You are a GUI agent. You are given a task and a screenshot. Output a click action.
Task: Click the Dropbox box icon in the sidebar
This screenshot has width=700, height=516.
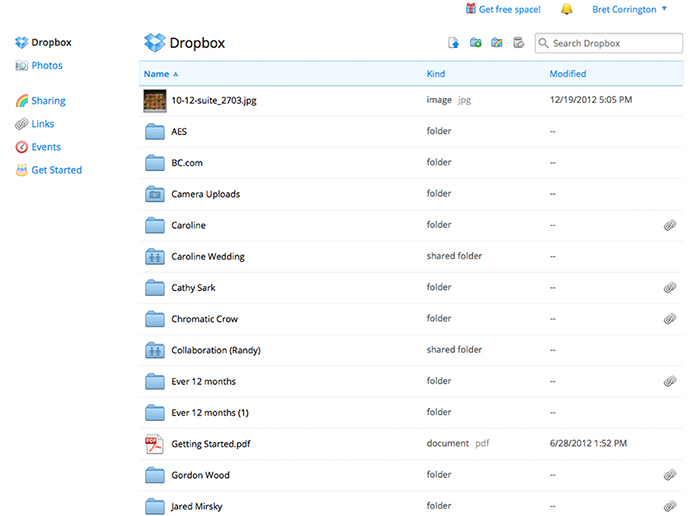(x=21, y=42)
